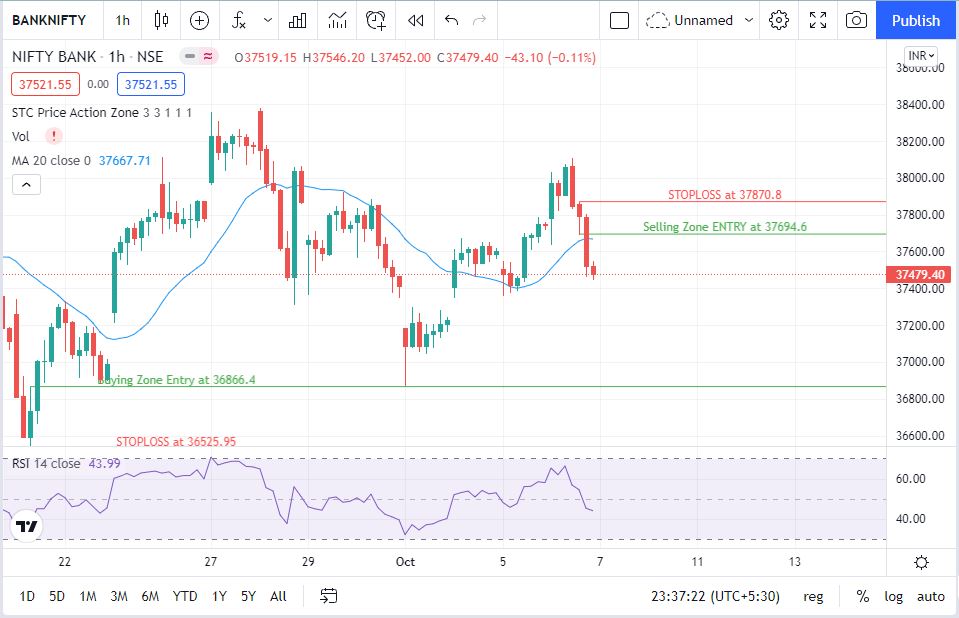
Task: Open the go to date calendar icon
Action: click(328, 596)
